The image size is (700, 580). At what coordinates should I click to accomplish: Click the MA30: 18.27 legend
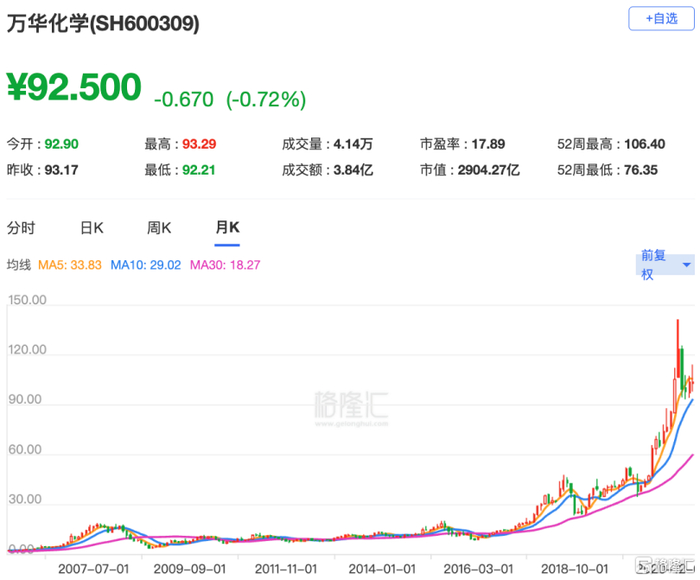pyautogui.click(x=225, y=265)
